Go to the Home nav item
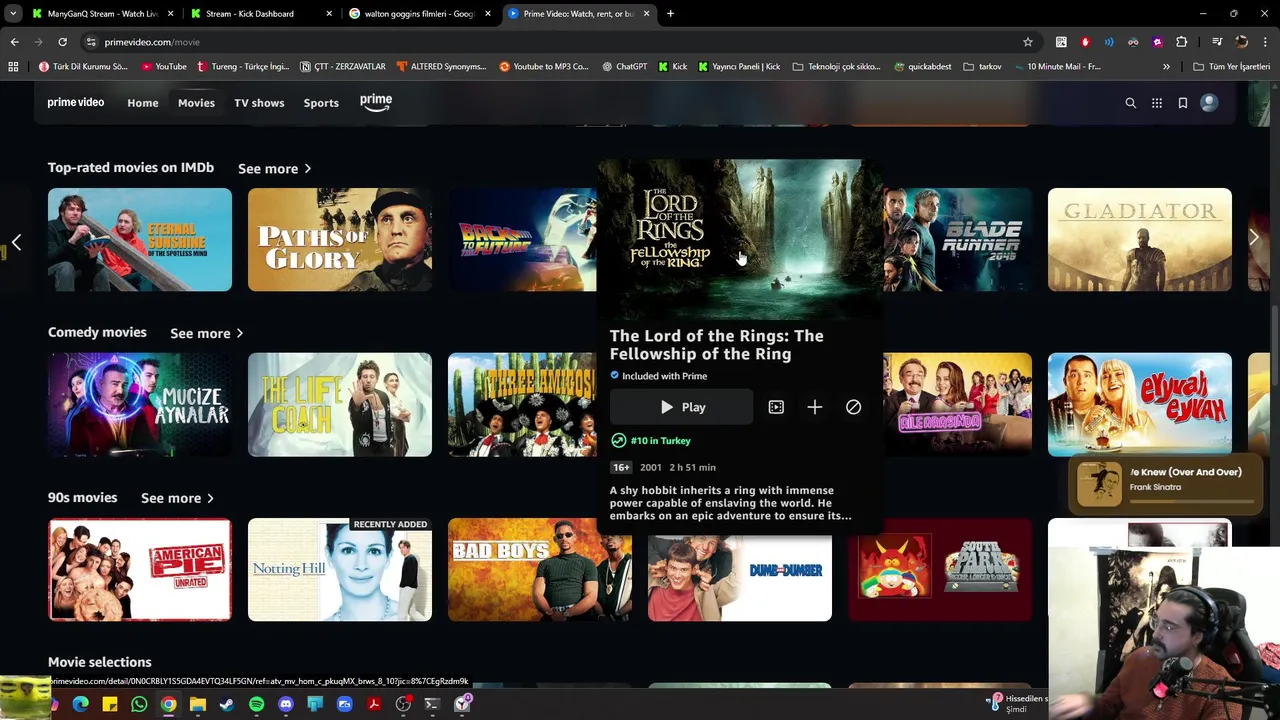This screenshot has height=720, width=1280. (143, 103)
